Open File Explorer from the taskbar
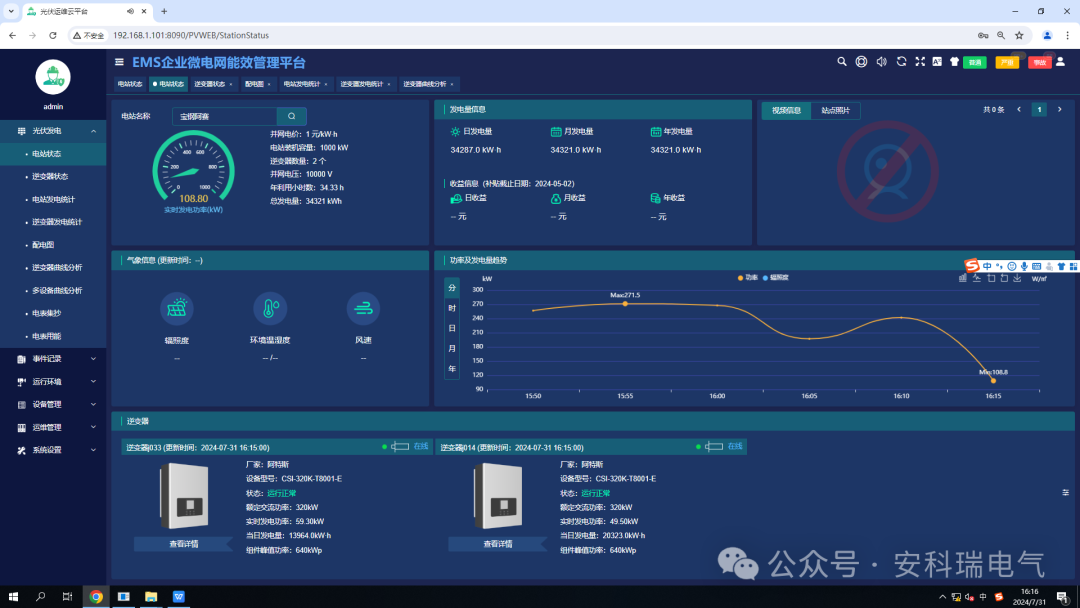The height and width of the screenshot is (608, 1080). [x=151, y=596]
